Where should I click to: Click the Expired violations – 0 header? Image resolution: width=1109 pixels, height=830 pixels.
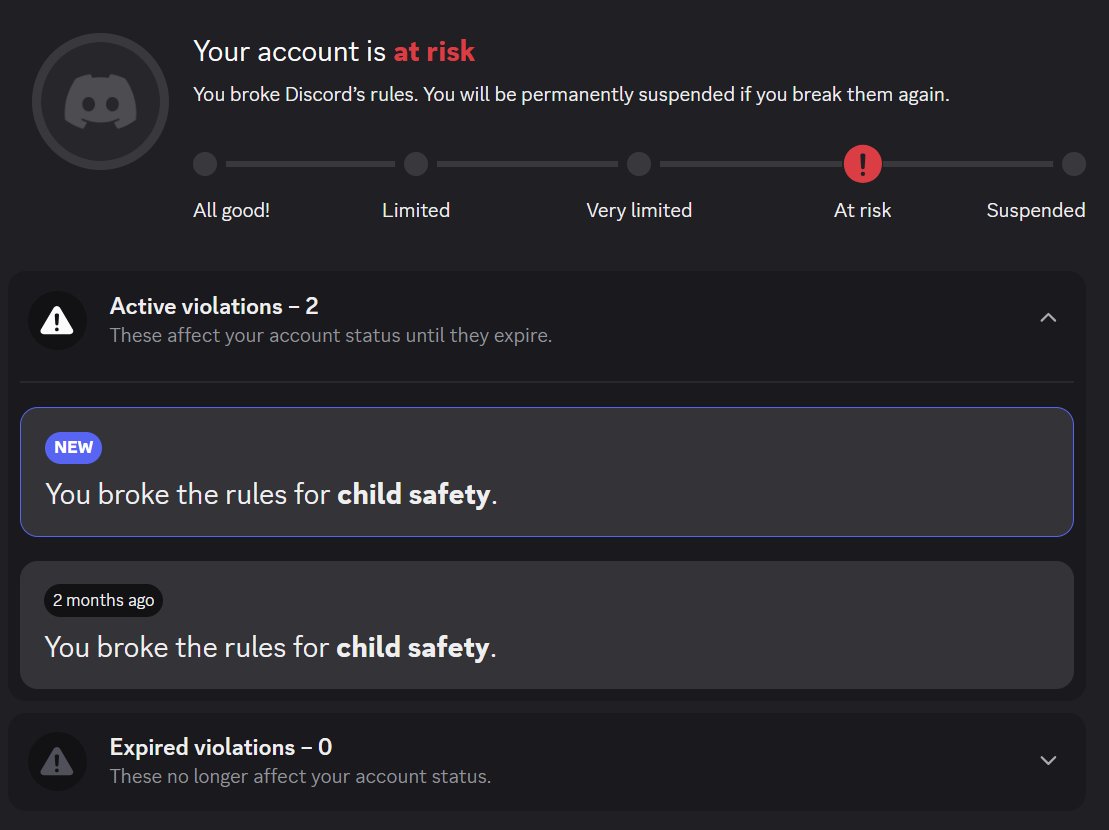coord(221,747)
